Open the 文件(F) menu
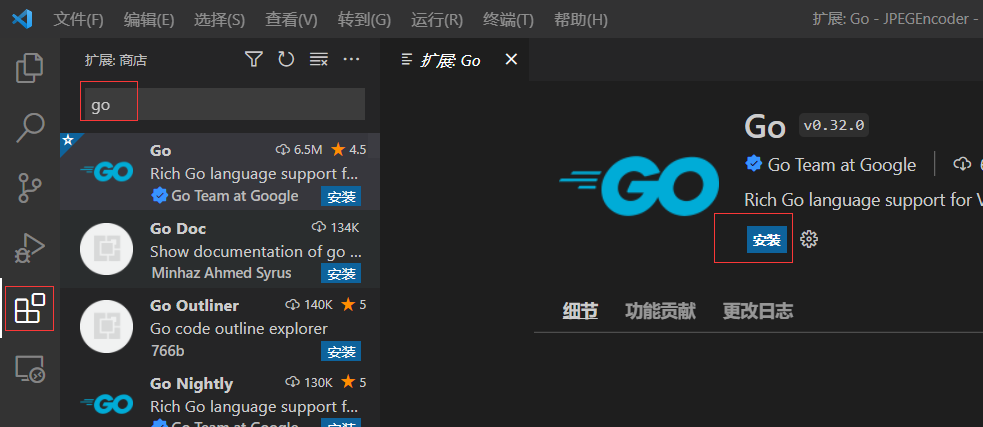This screenshot has width=983, height=427. tap(78, 20)
